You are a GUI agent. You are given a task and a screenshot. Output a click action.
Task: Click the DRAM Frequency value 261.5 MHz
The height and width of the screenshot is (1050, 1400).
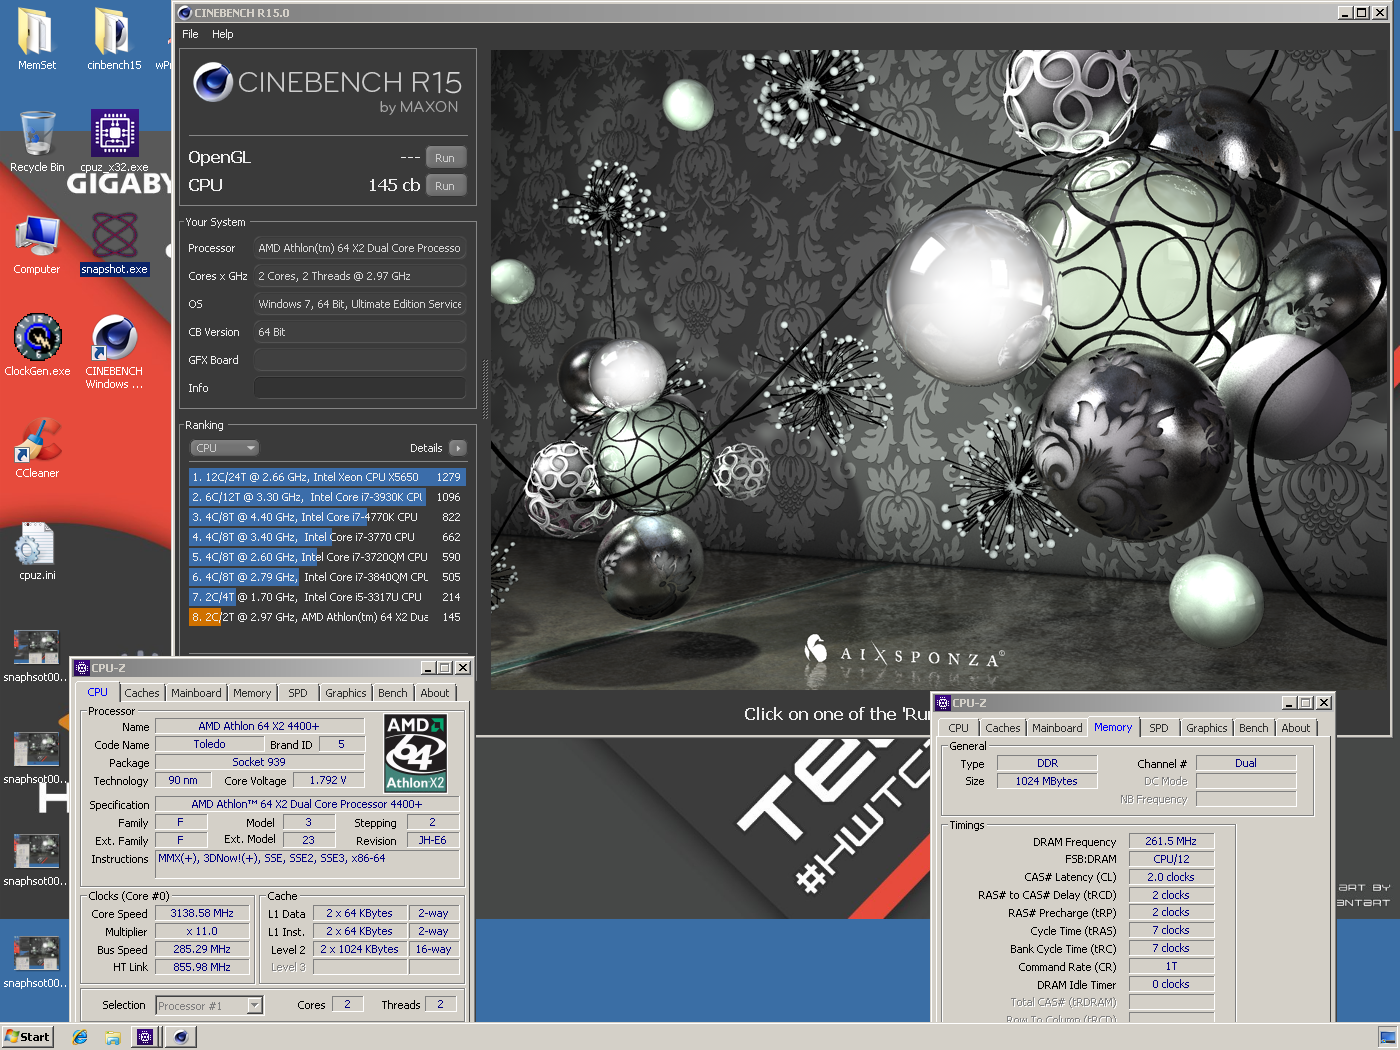[x=1171, y=841]
